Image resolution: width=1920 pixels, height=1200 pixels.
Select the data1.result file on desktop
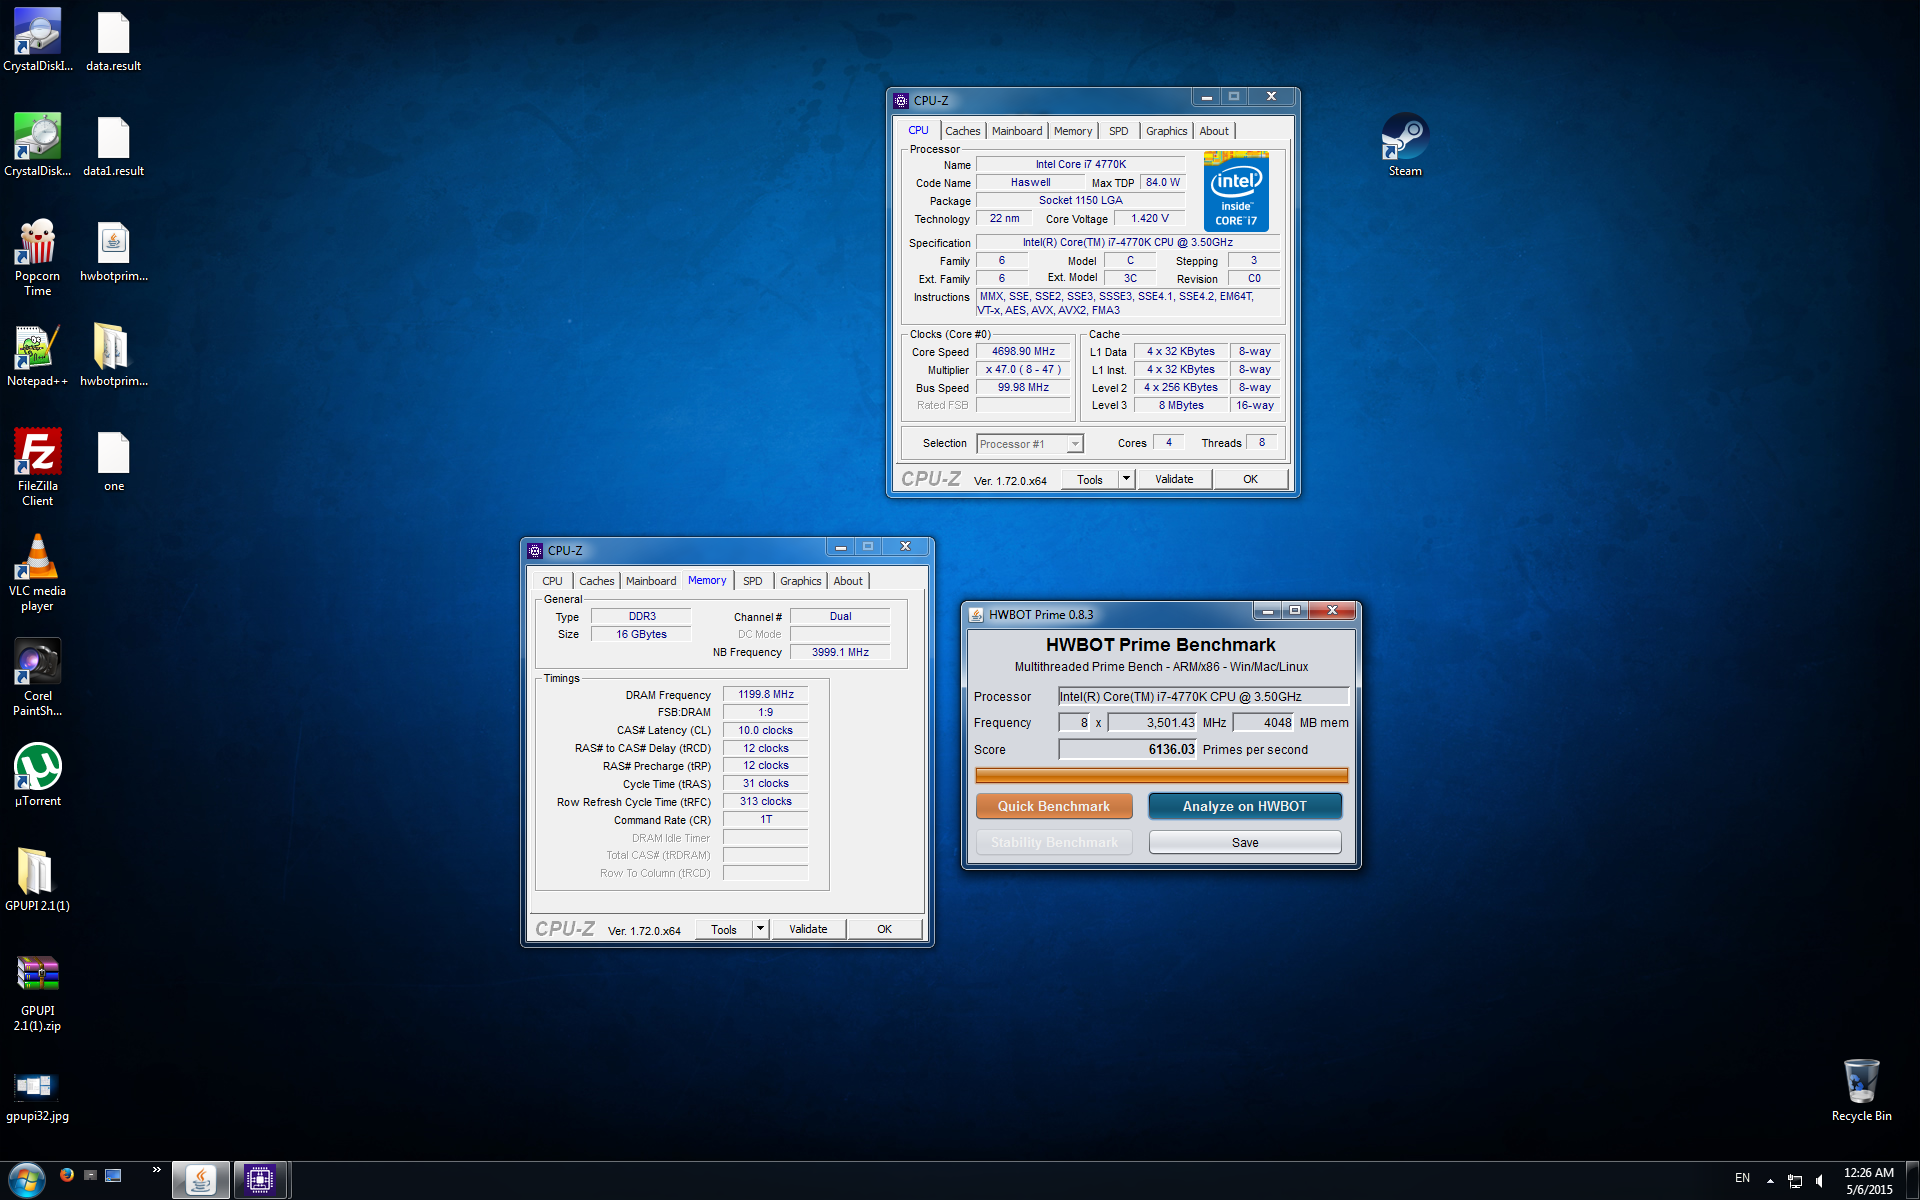(x=113, y=145)
